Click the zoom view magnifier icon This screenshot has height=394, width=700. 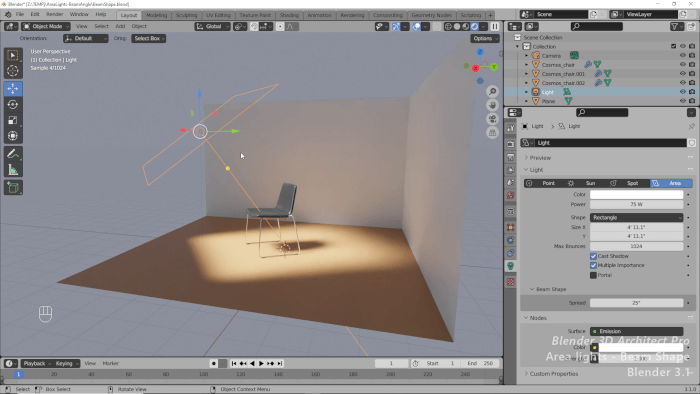[492, 91]
